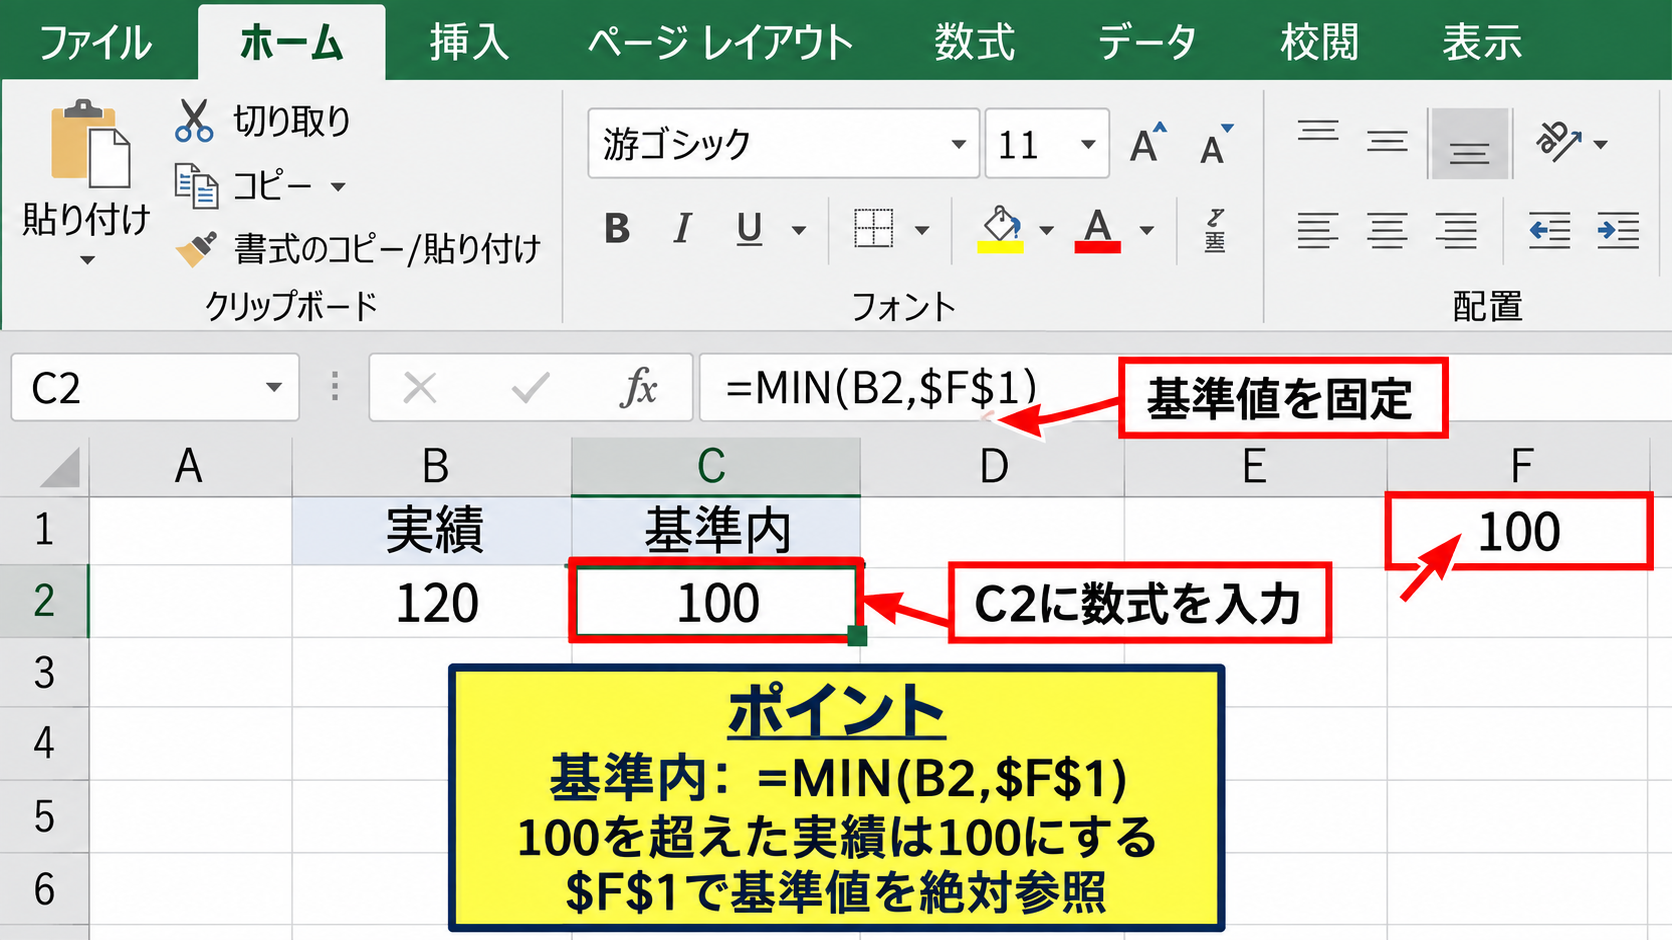Screen dimensions: 1672x940
Task: Toggle Underline formatting
Action: point(749,229)
